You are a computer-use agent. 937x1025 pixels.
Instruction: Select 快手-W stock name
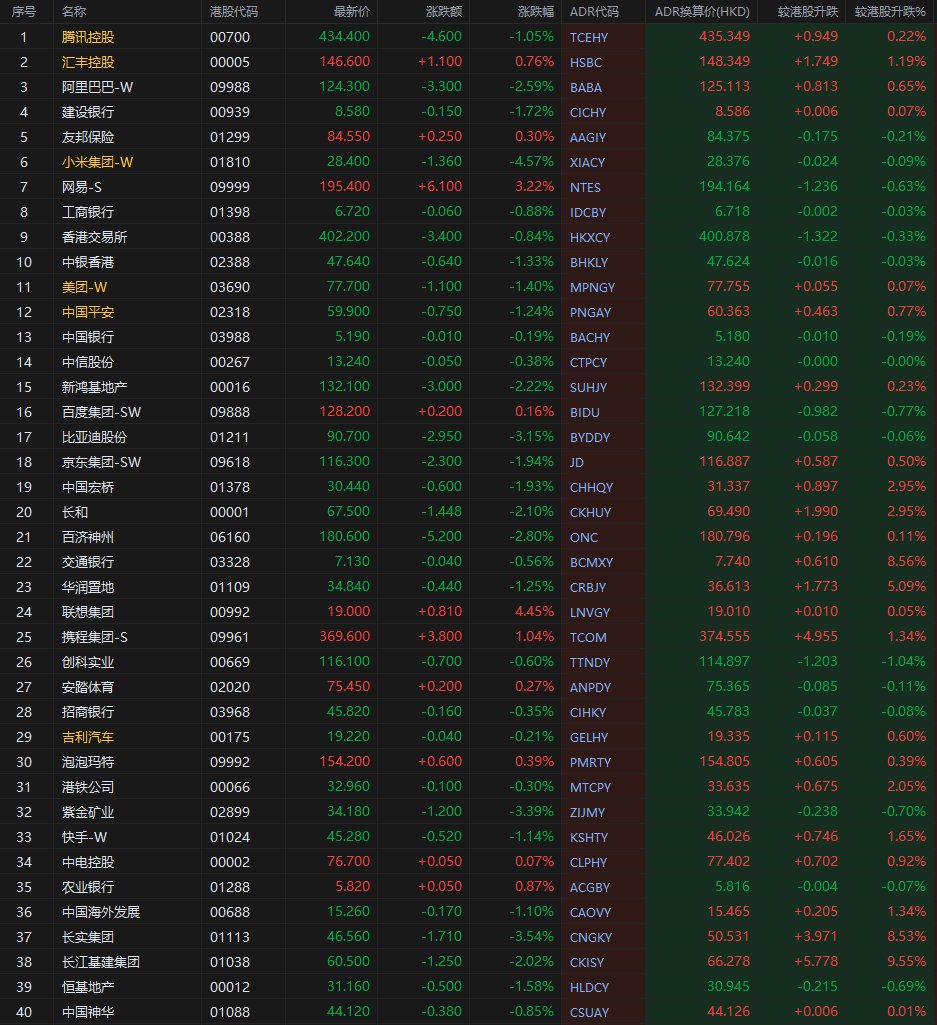pos(84,837)
